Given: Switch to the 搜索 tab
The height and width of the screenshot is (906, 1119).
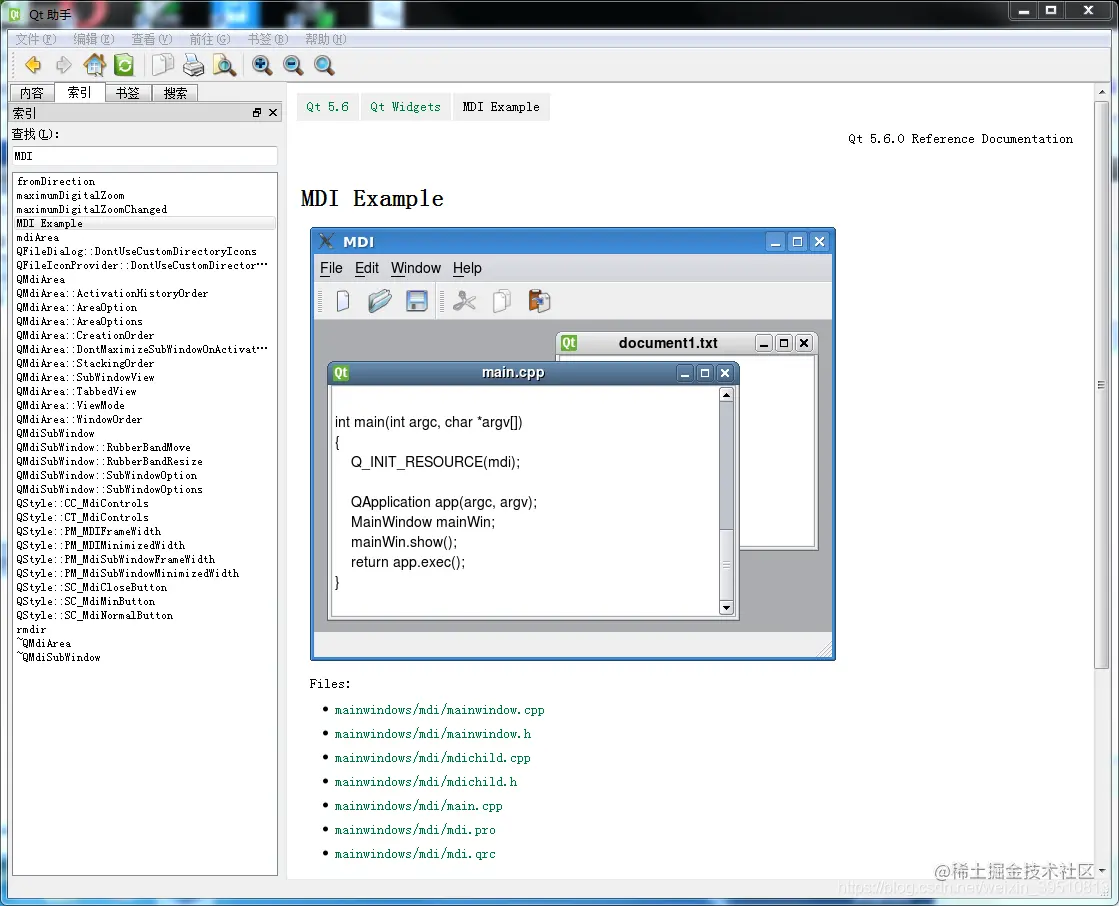Looking at the screenshot, I should [175, 93].
